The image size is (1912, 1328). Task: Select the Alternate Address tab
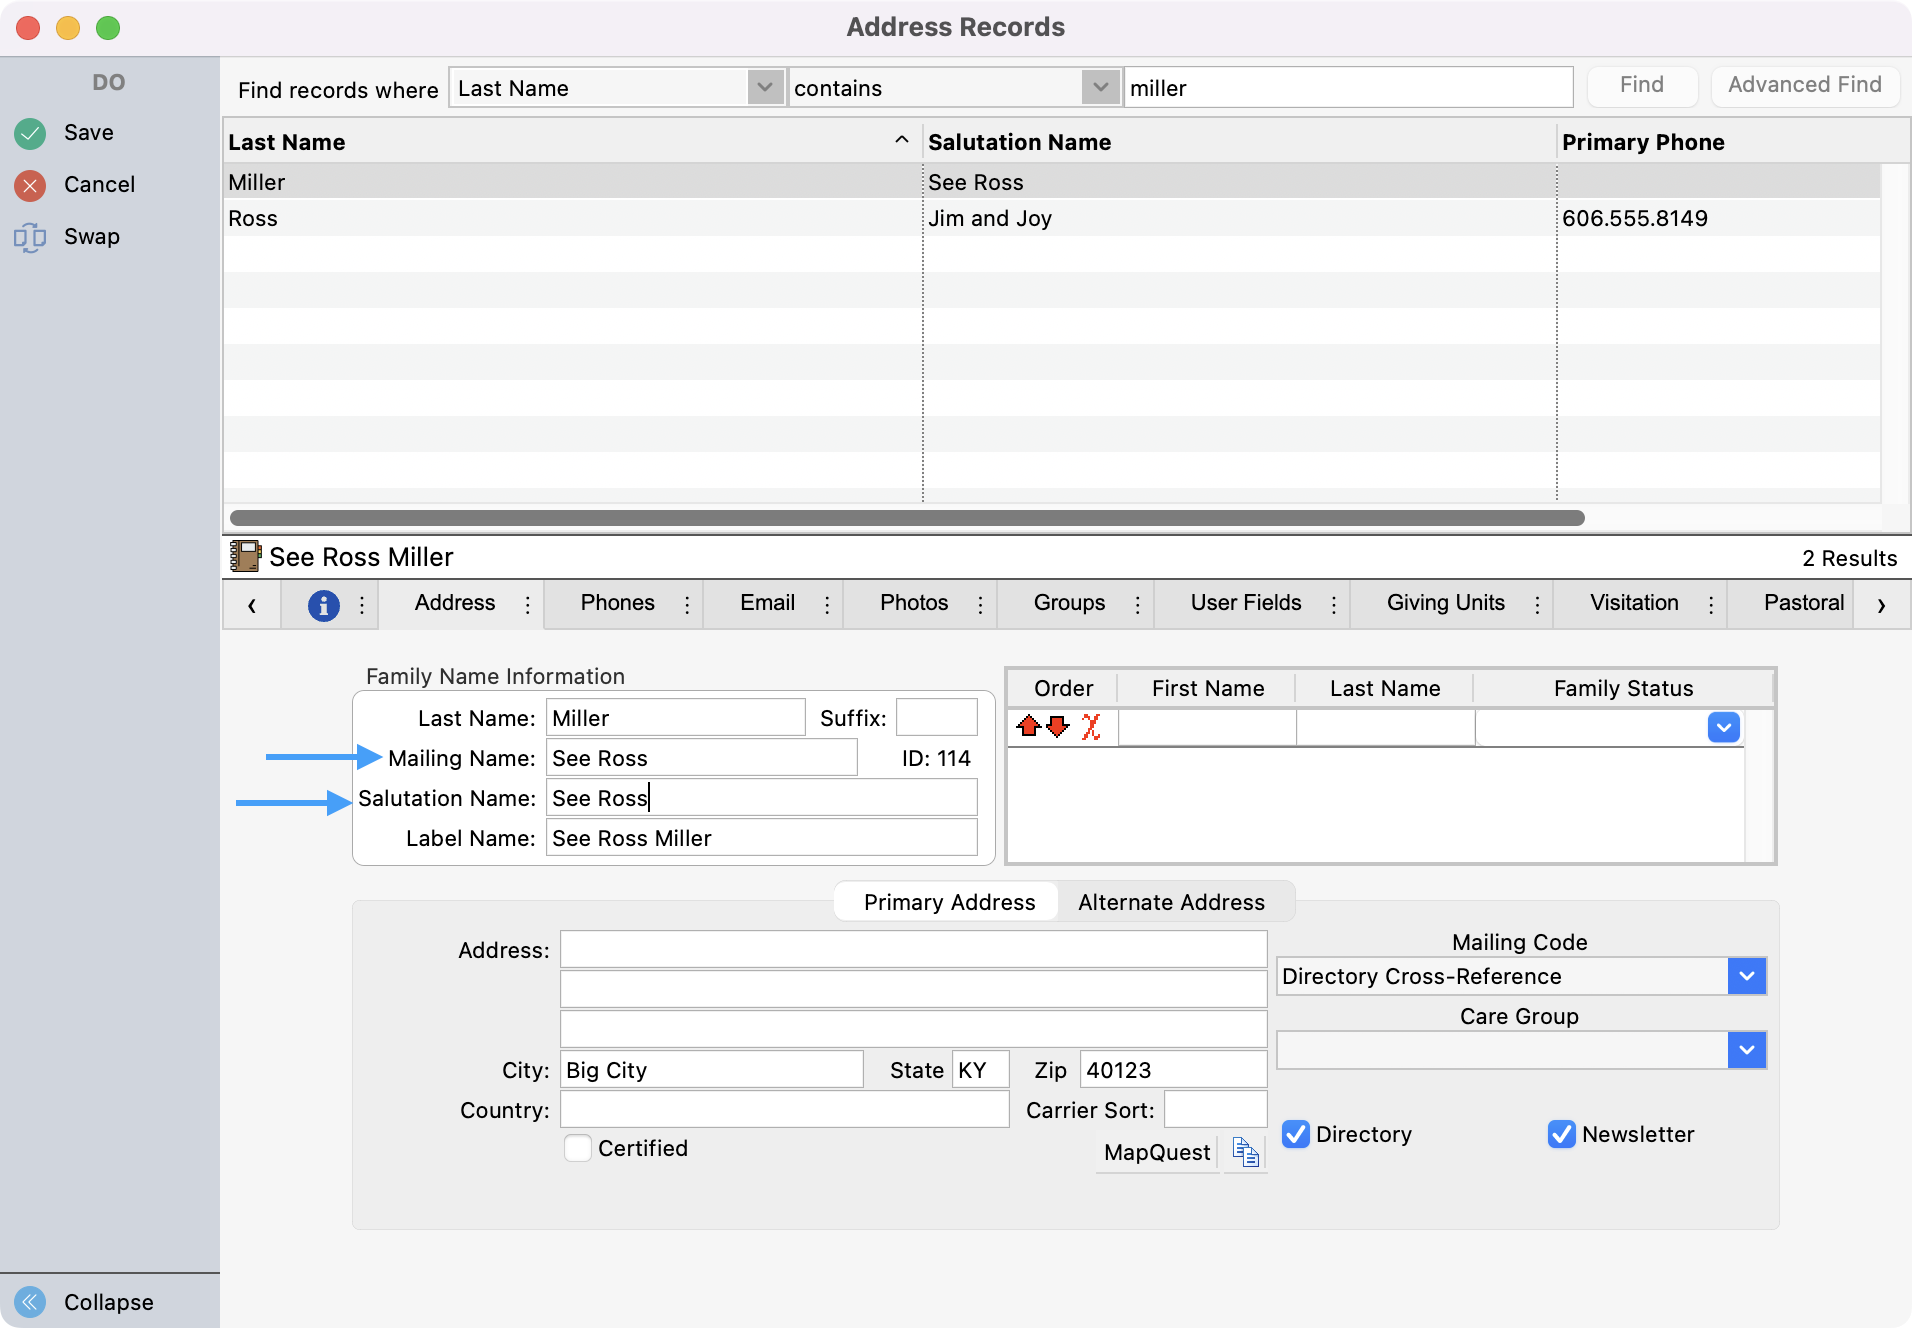pos(1171,901)
